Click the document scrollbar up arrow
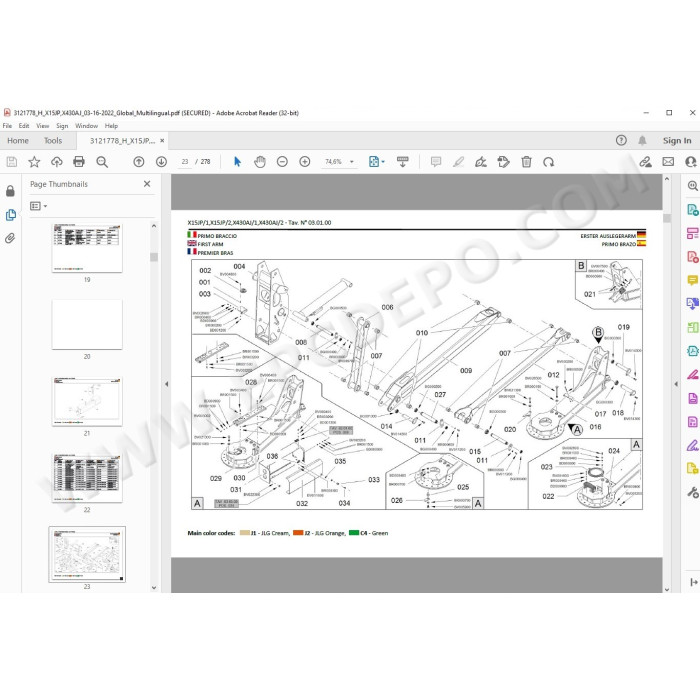 point(667,179)
